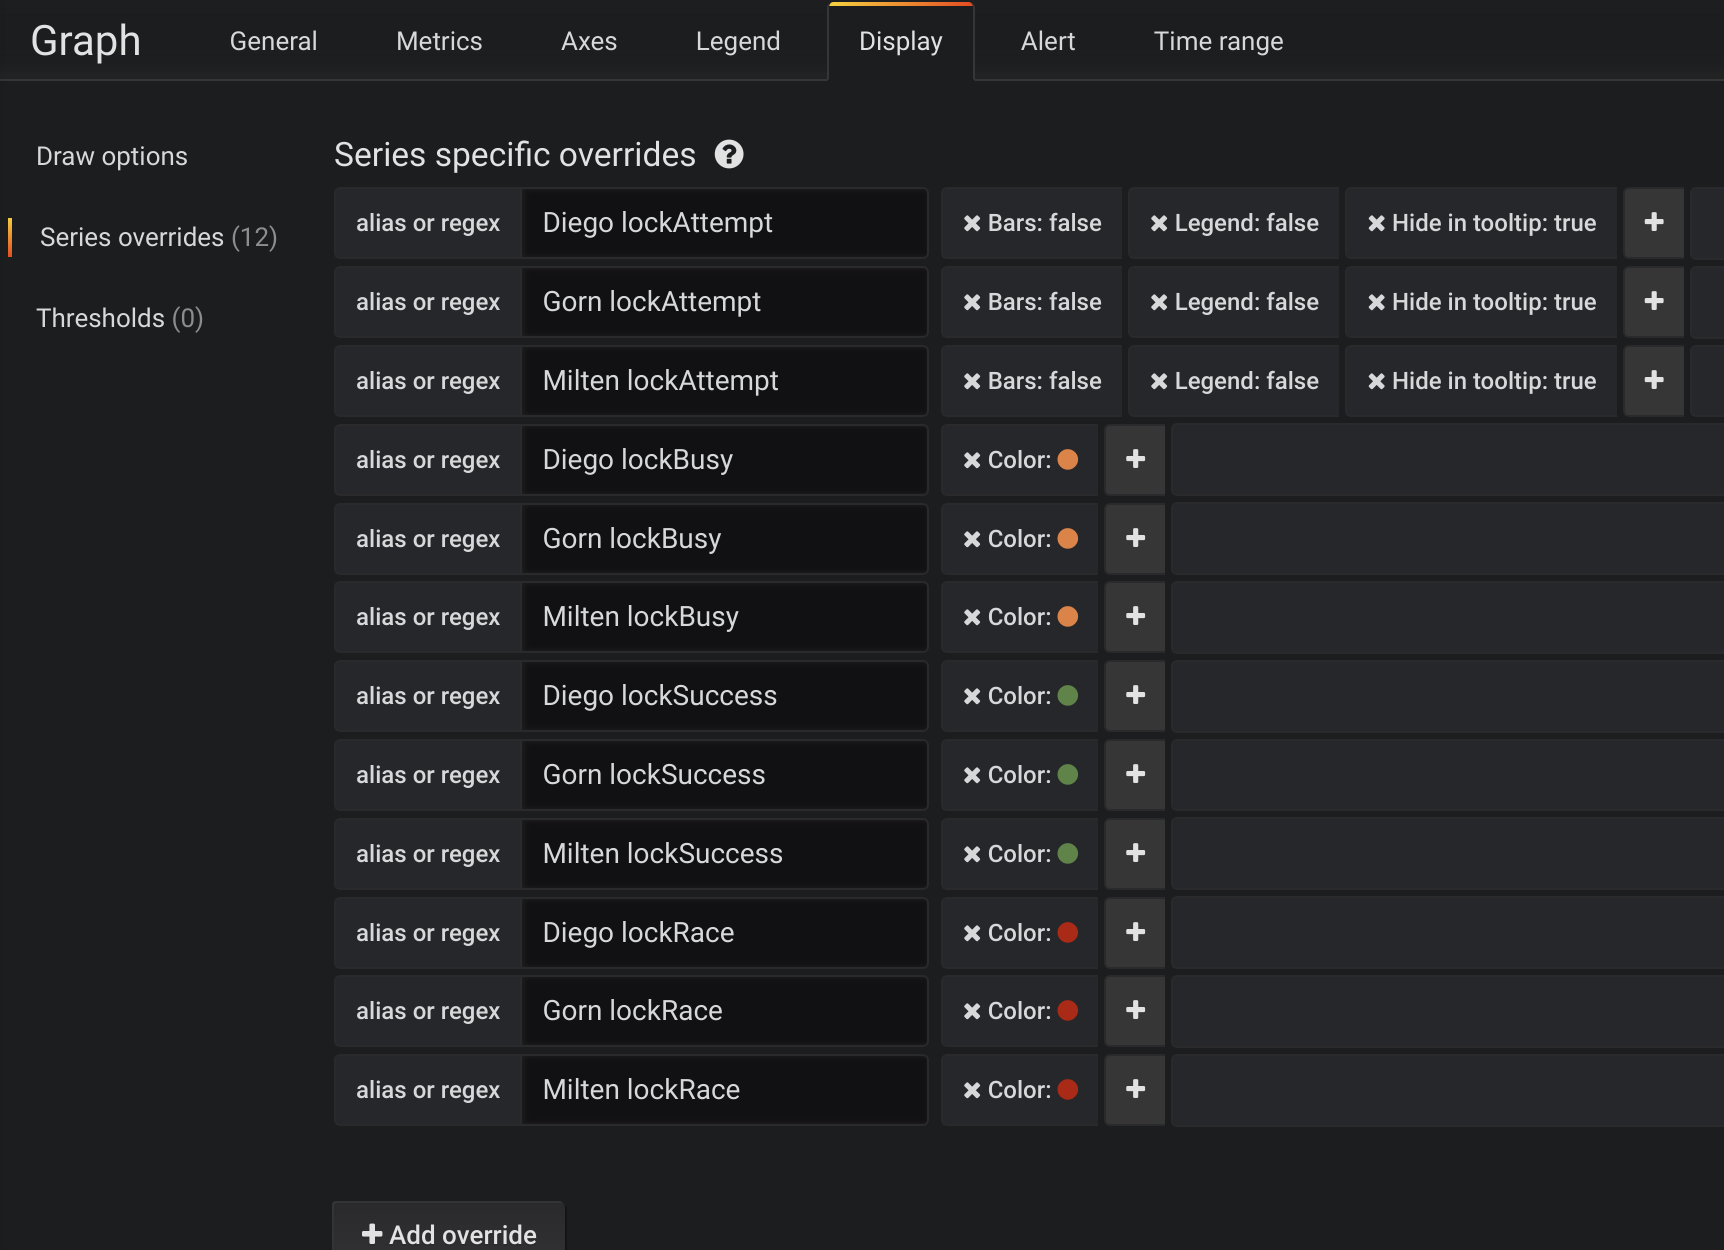Remove Hide in tooltip from Milten lockAttempt

coord(1377,382)
